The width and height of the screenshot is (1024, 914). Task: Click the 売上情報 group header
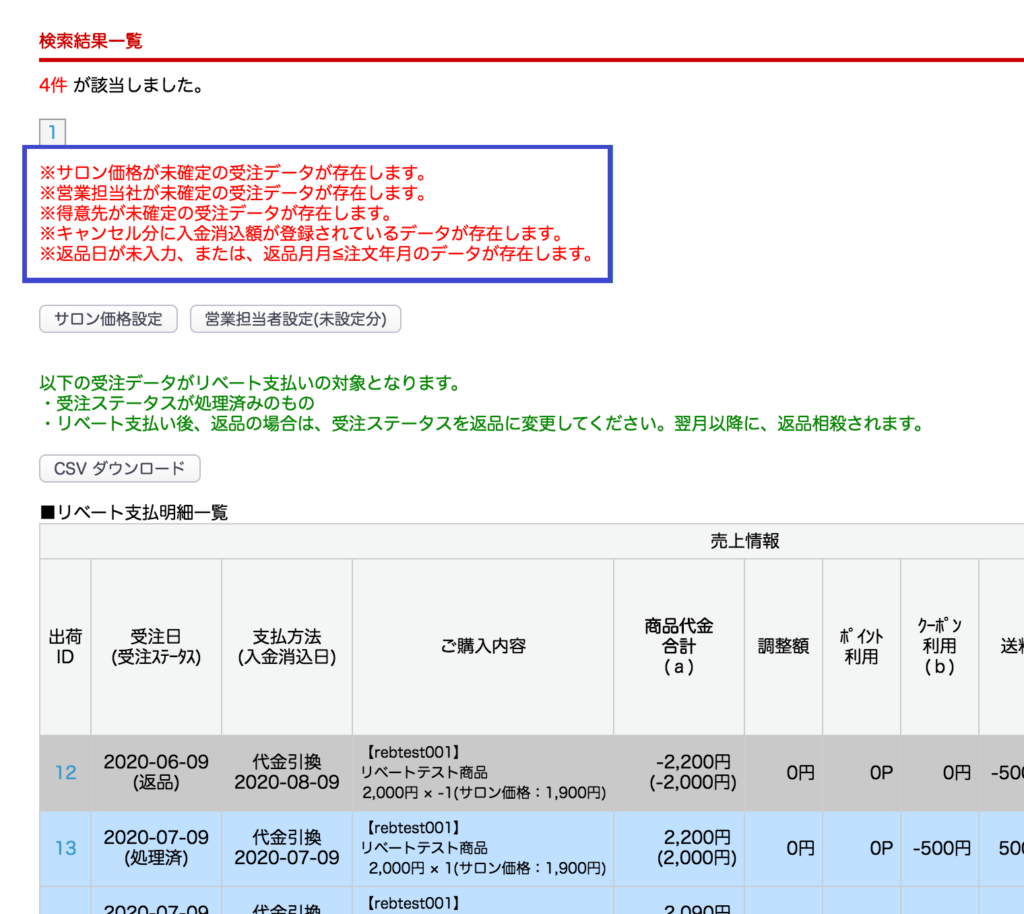coord(745,541)
